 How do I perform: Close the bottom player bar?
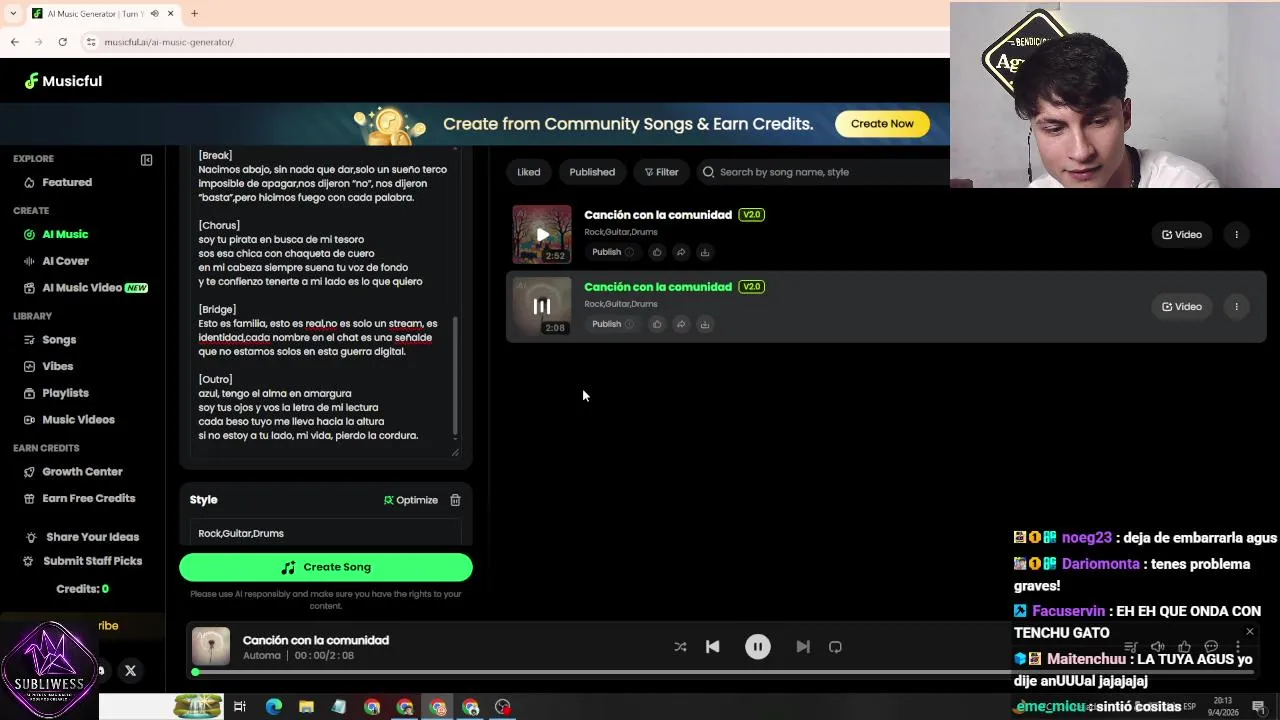click(1249, 632)
